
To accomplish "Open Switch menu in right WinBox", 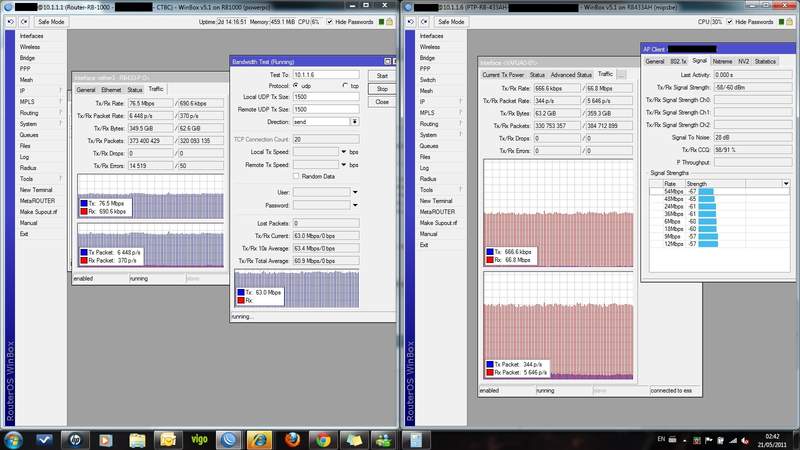I will [428, 80].
